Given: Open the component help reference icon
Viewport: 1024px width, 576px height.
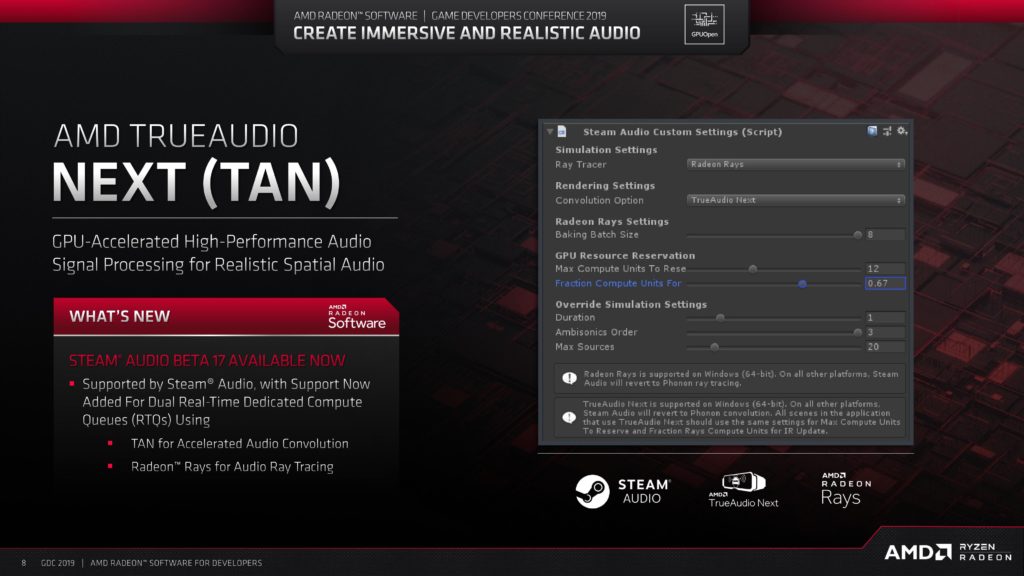Looking at the screenshot, I should point(872,131).
